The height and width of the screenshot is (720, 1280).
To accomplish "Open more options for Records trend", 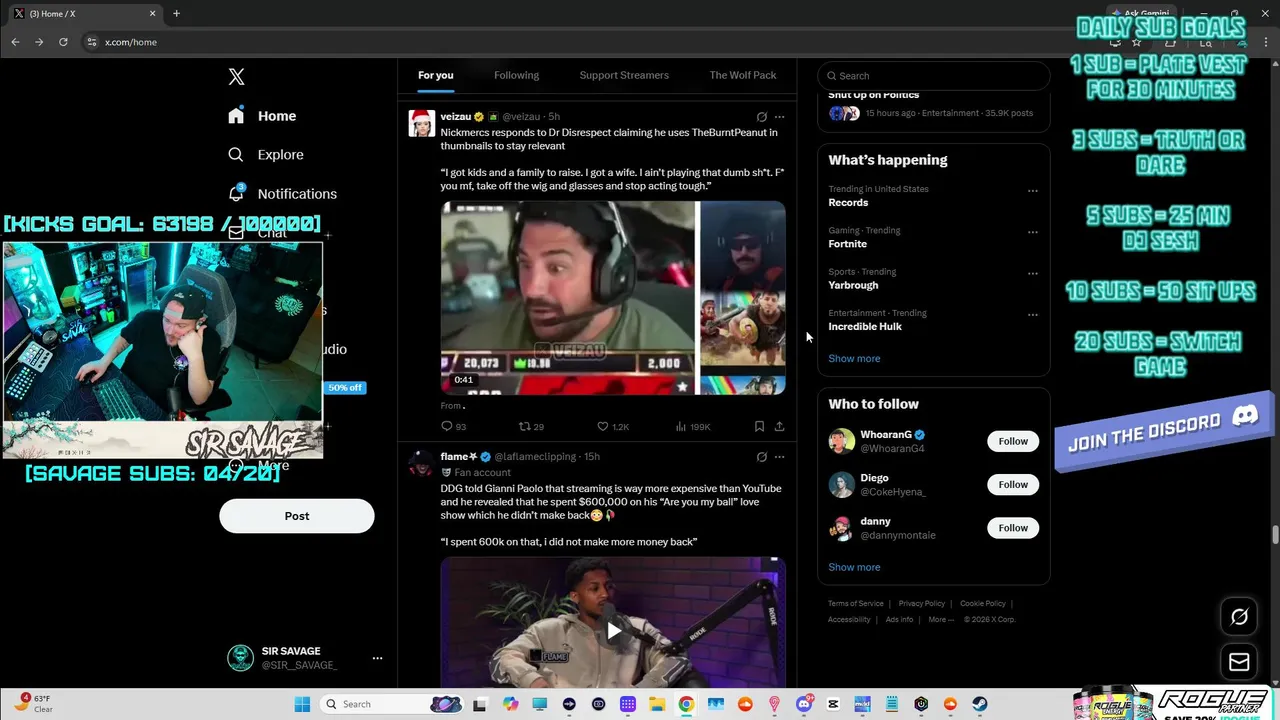I will [x=1033, y=191].
